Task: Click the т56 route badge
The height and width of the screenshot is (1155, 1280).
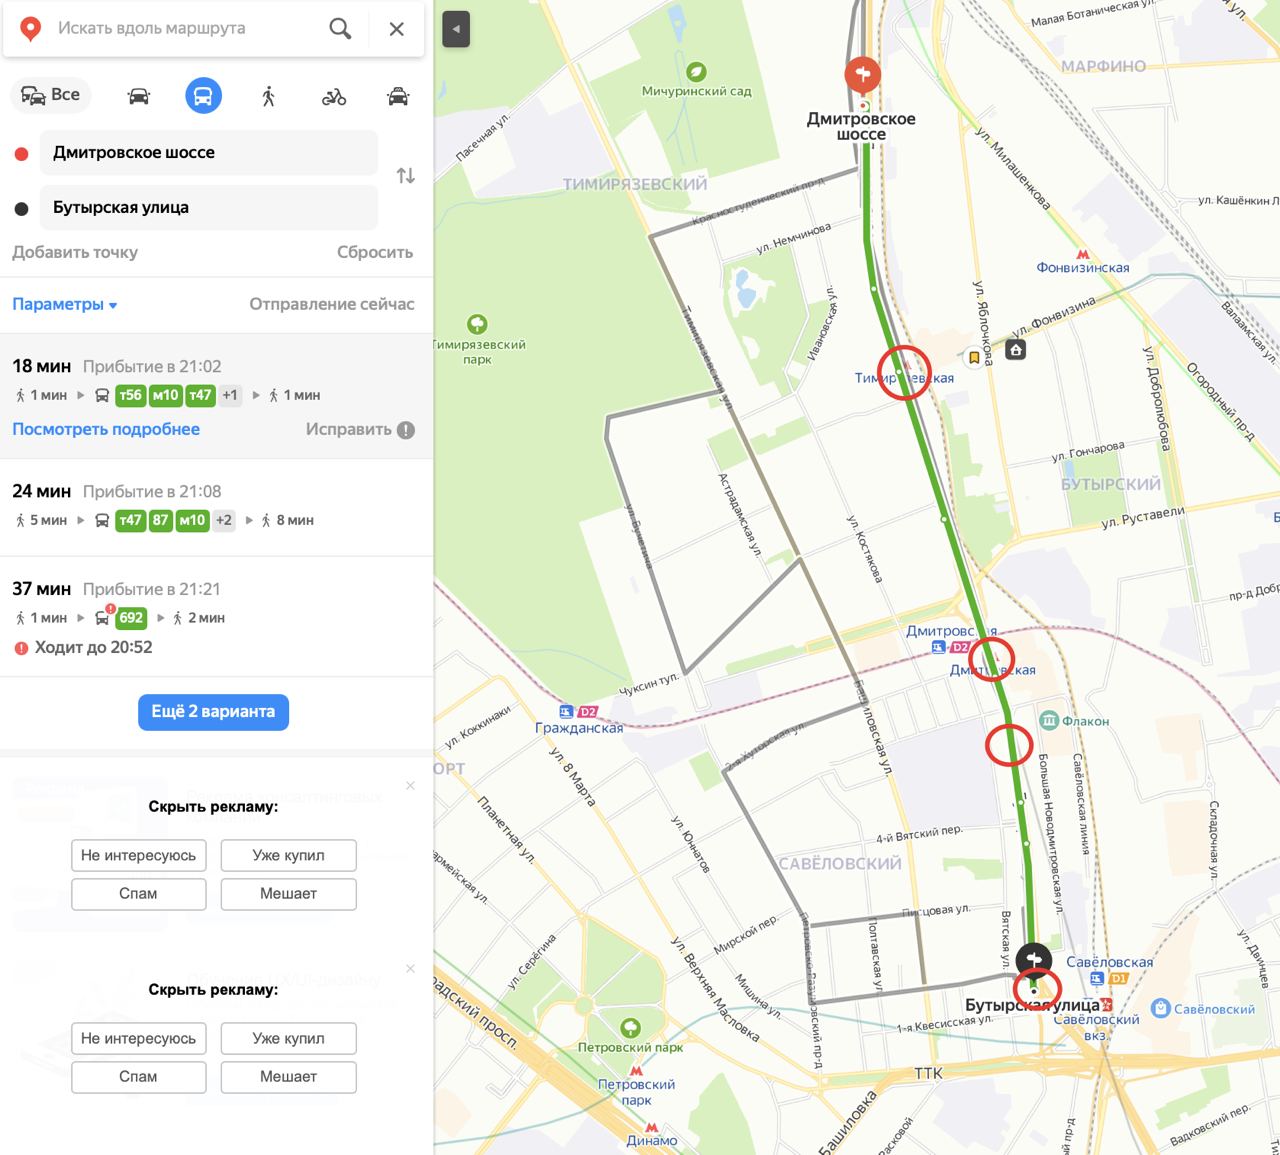Action: click(131, 395)
